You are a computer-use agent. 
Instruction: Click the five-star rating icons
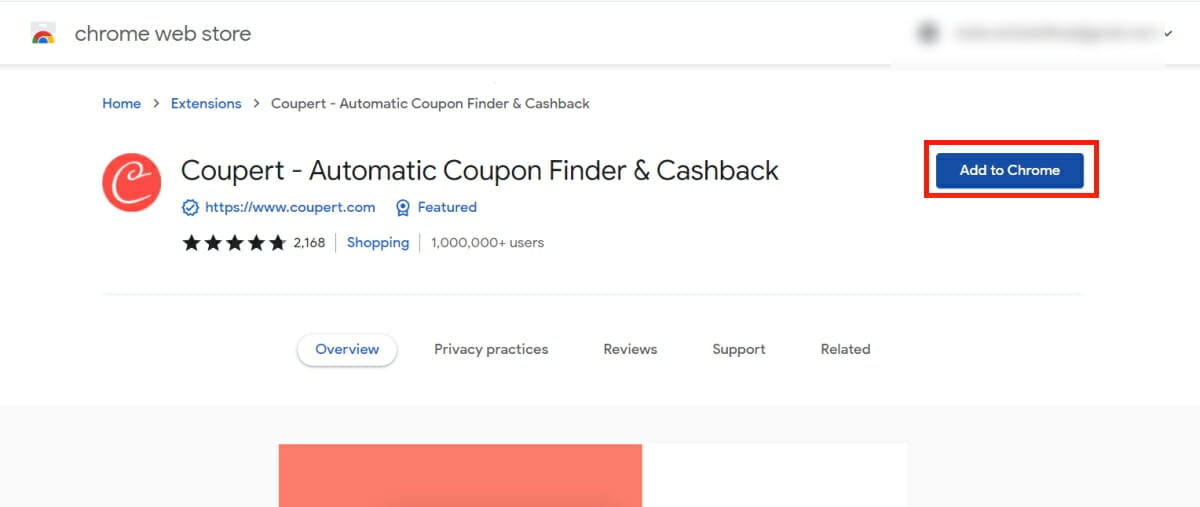pyautogui.click(x=234, y=243)
